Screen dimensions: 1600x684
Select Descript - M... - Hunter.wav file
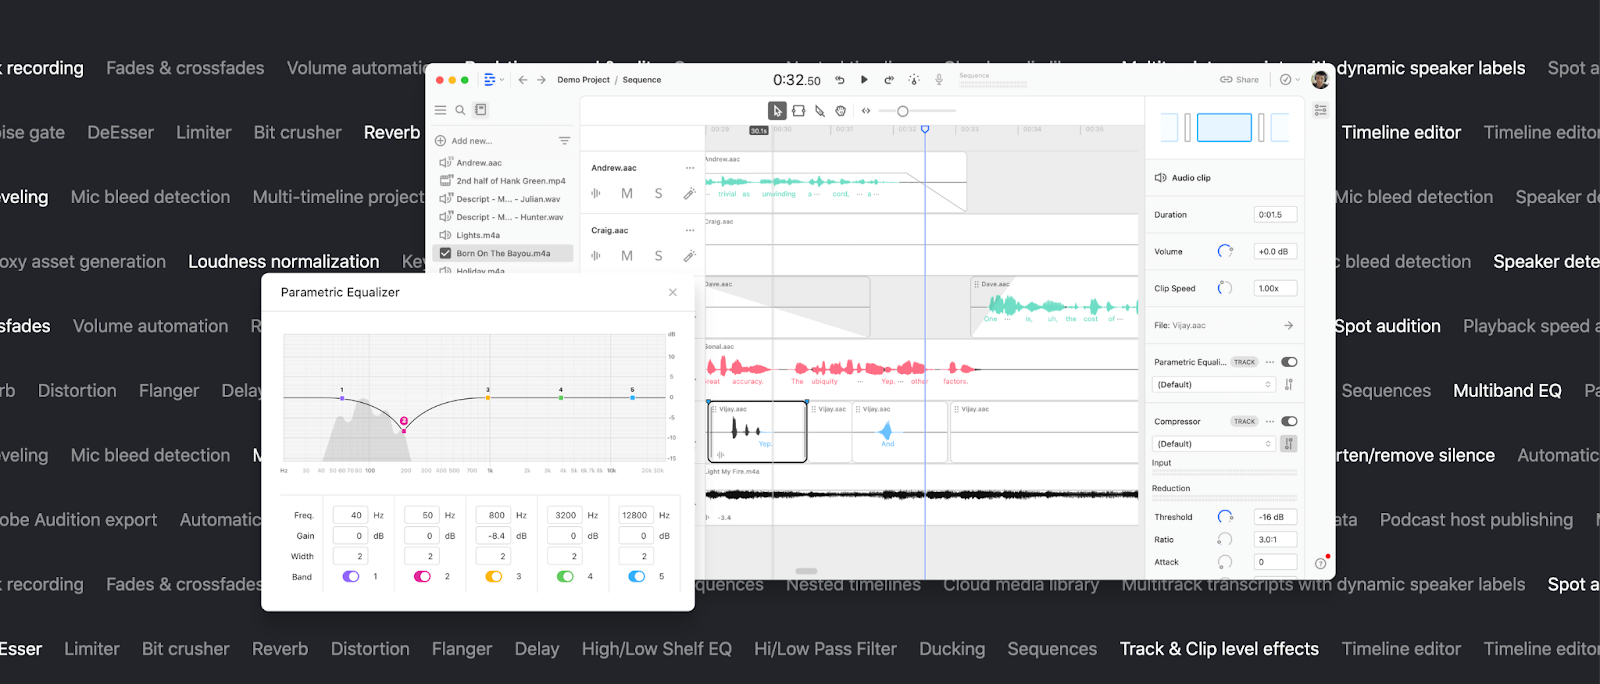click(x=505, y=217)
